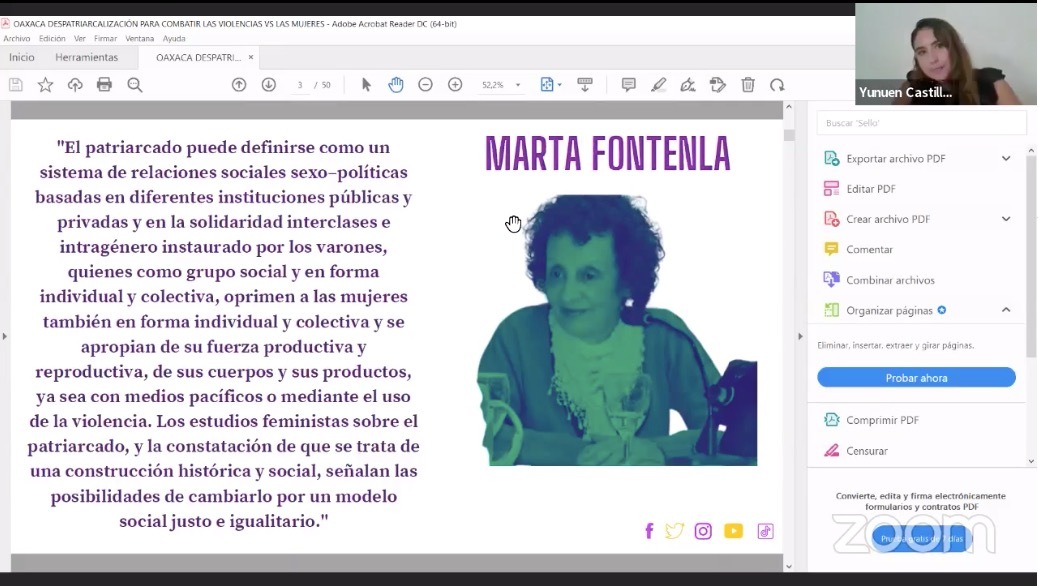
Task: Print the document using the printer icon
Action: [x=103, y=85]
